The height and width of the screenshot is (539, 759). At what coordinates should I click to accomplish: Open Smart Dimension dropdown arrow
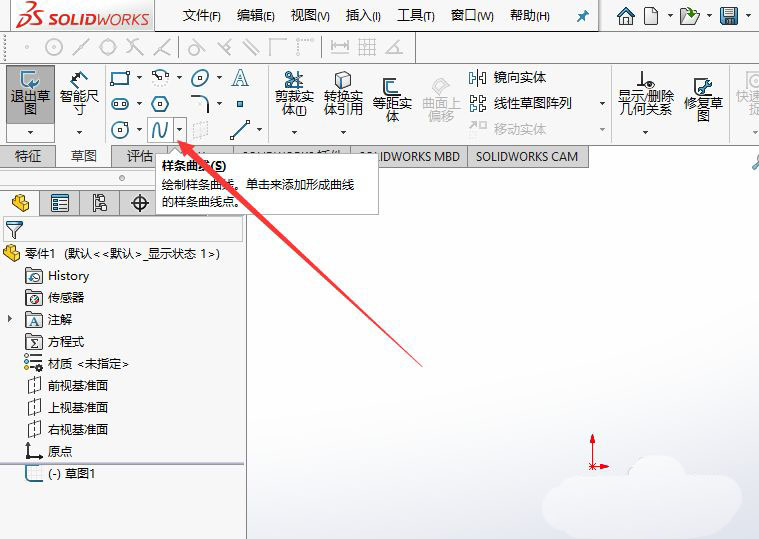tap(79, 133)
